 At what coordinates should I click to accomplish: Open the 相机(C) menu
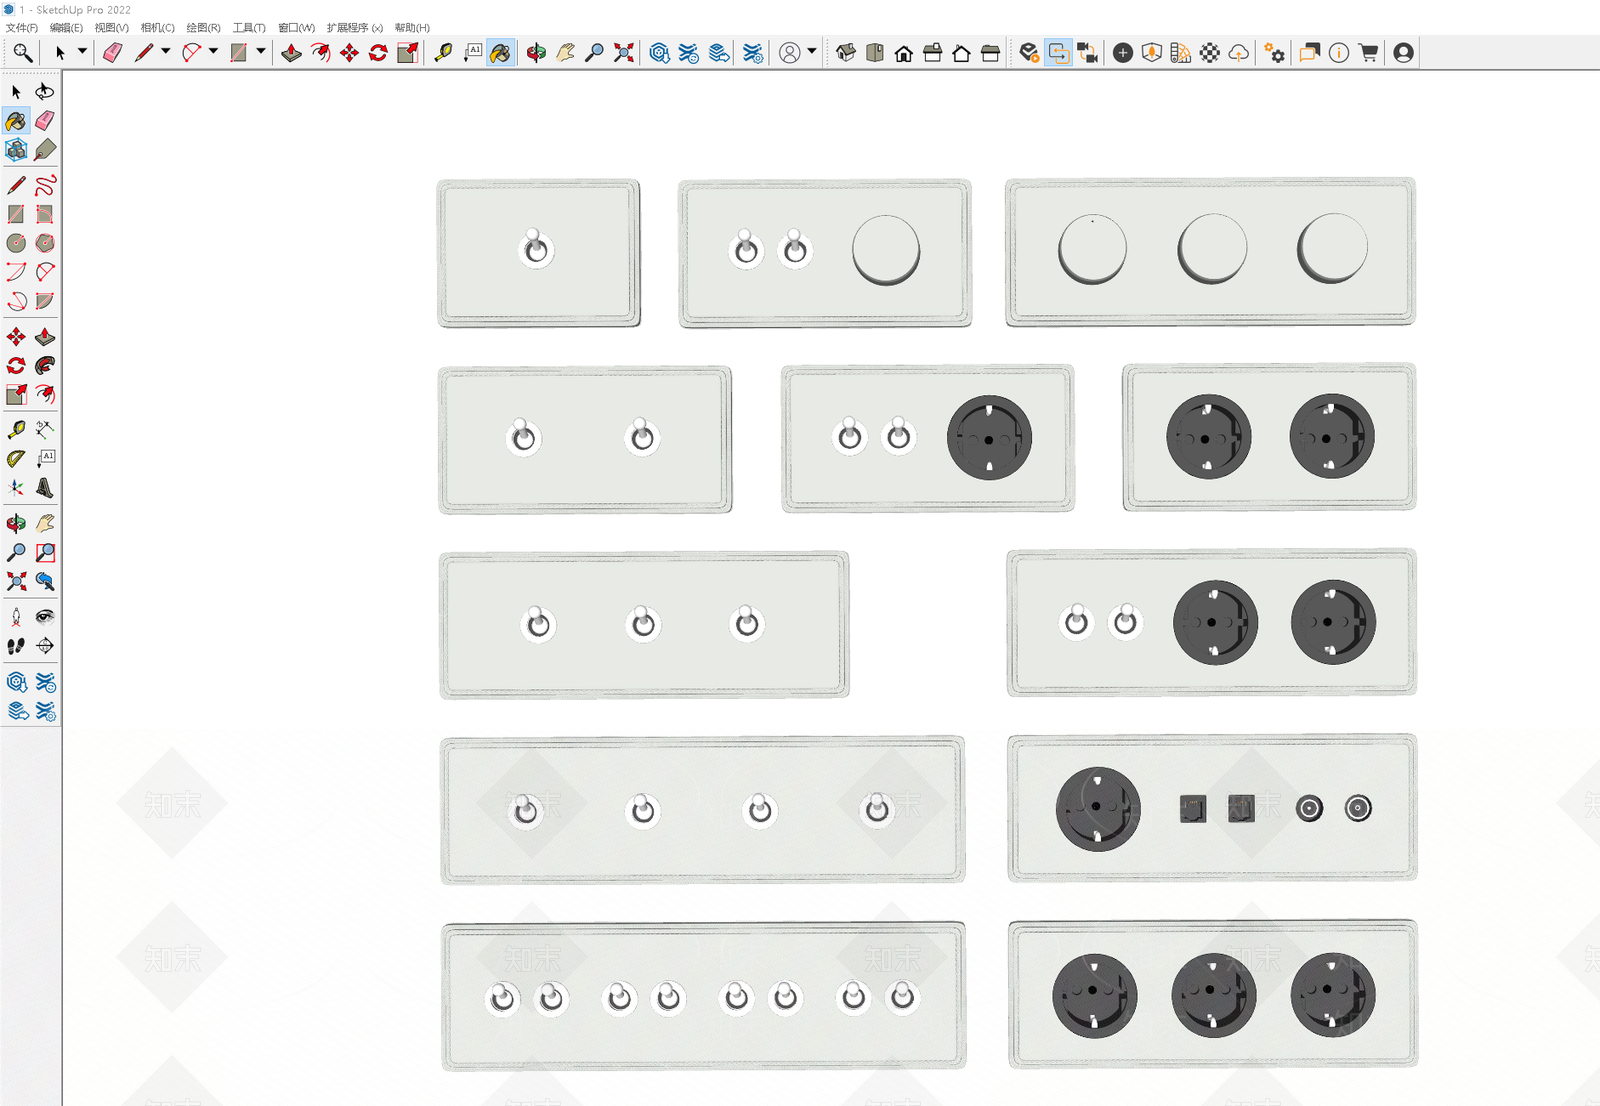tap(157, 27)
